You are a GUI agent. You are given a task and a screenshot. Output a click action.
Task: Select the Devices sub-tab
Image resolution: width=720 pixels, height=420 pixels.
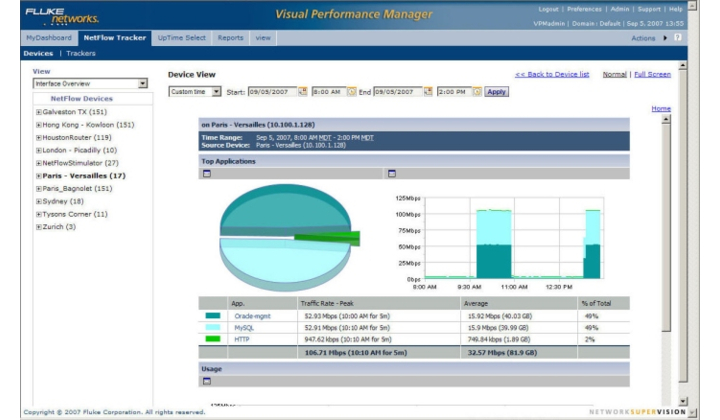[x=38, y=53]
